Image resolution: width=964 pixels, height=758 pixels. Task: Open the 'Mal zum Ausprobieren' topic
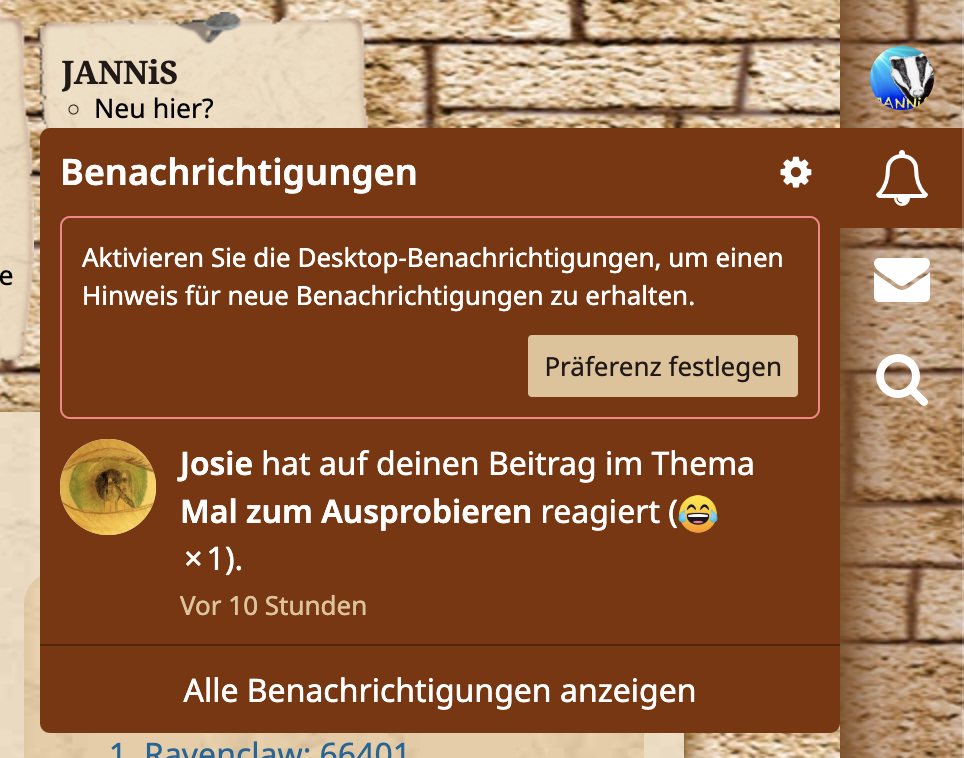[x=356, y=511]
